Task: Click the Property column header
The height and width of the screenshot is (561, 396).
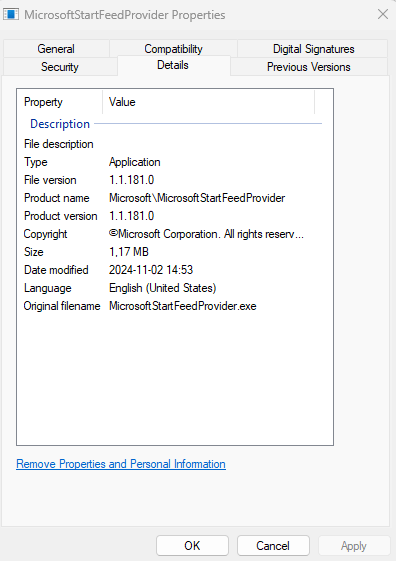Action: pyautogui.click(x=60, y=102)
